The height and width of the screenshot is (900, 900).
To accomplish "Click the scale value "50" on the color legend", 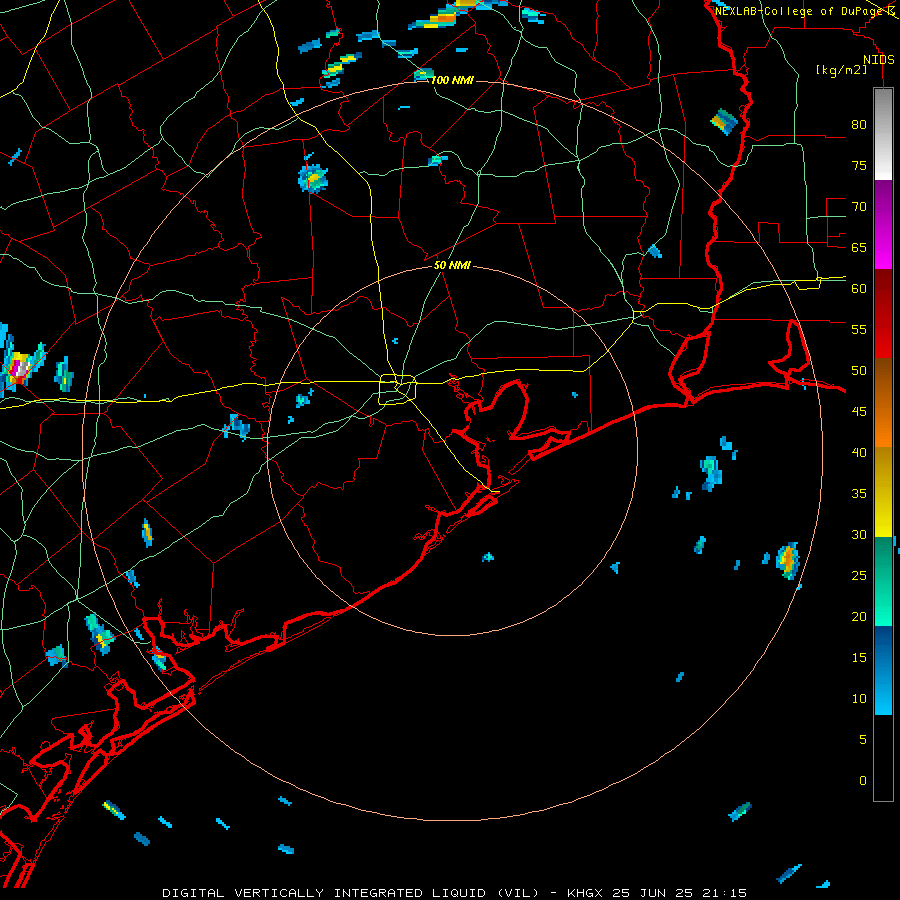I will click(x=859, y=371).
